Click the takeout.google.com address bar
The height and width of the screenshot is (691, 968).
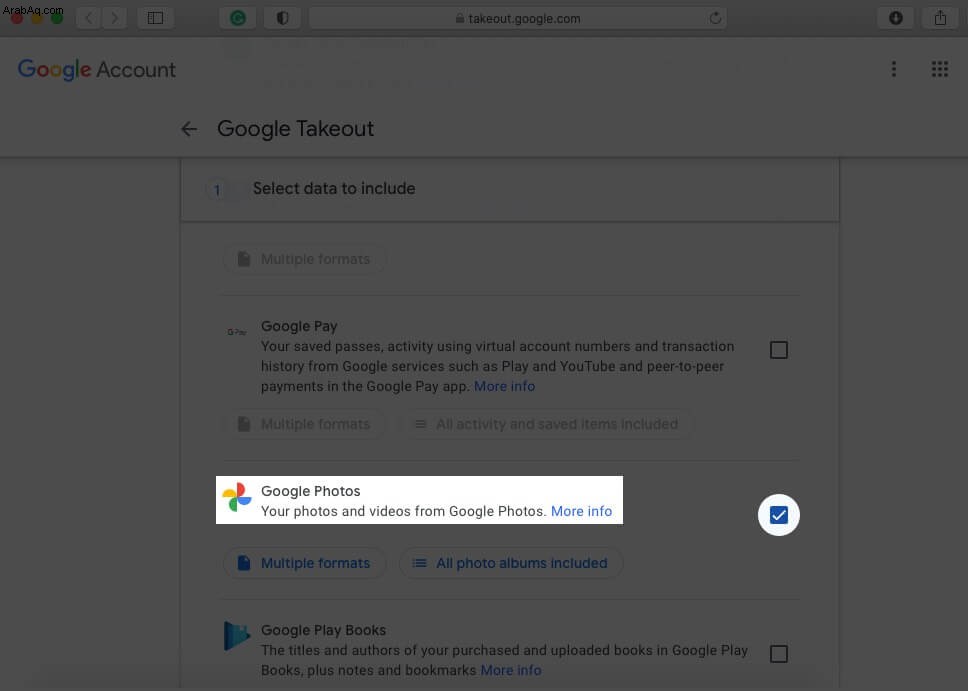(x=517, y=18)
